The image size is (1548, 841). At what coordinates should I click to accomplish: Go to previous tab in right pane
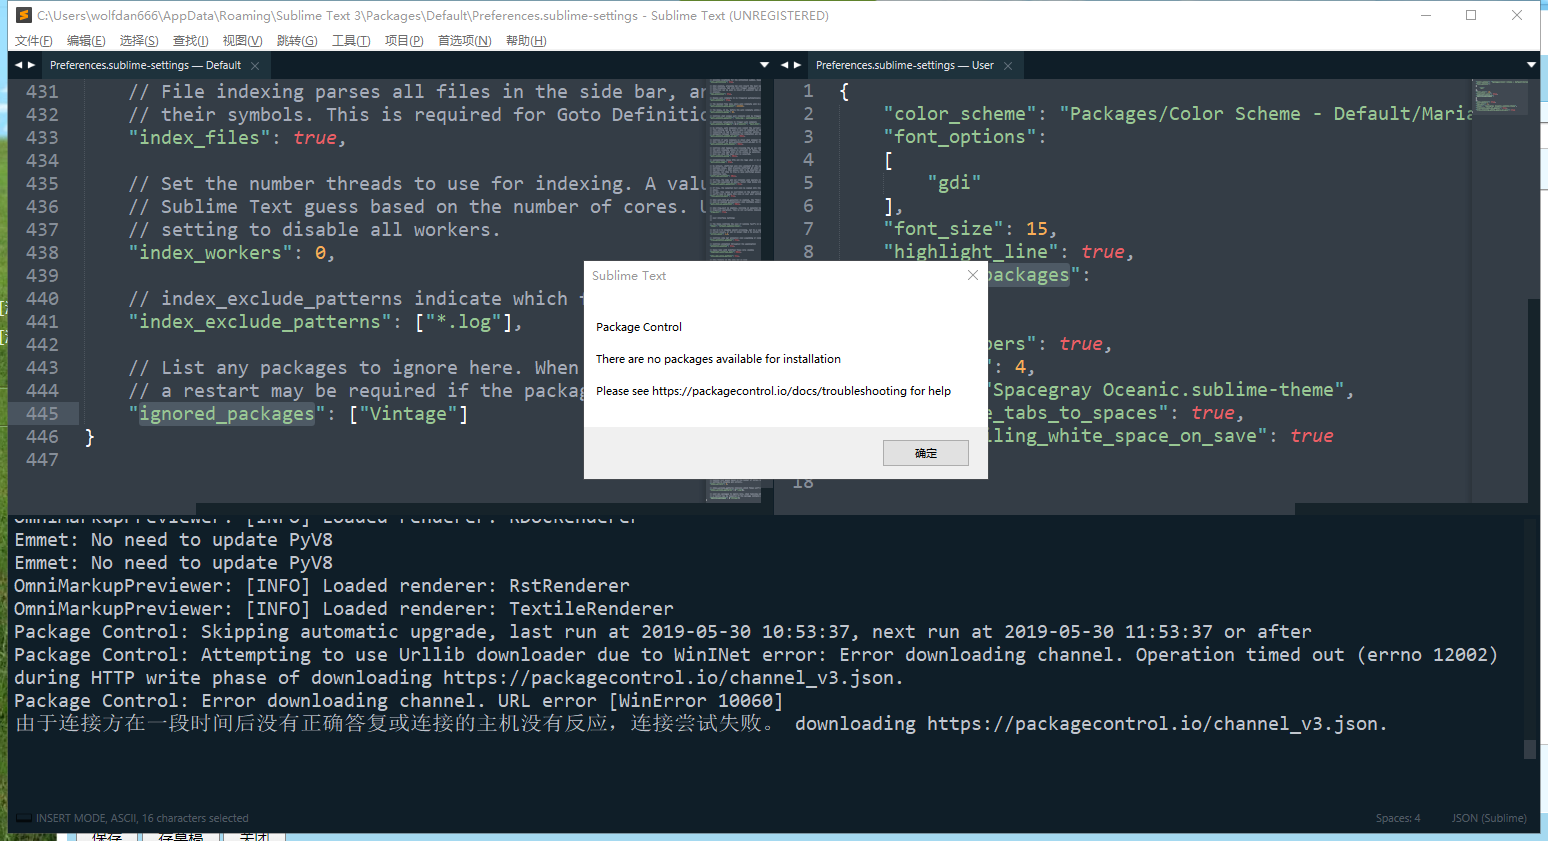click(x=785, y=65)
